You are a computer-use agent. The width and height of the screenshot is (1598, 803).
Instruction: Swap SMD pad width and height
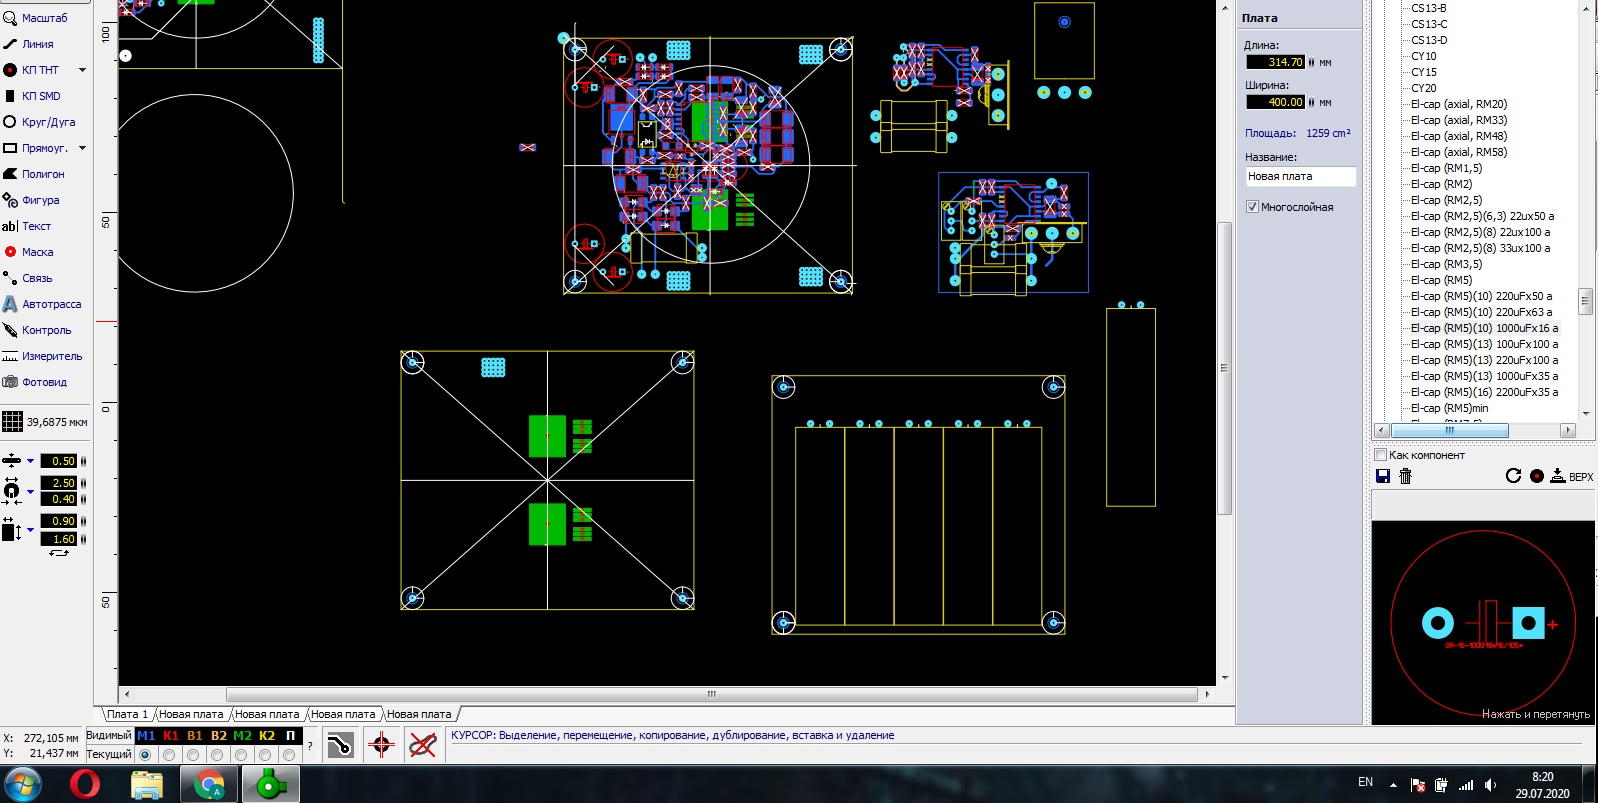[x=60, y=553]
